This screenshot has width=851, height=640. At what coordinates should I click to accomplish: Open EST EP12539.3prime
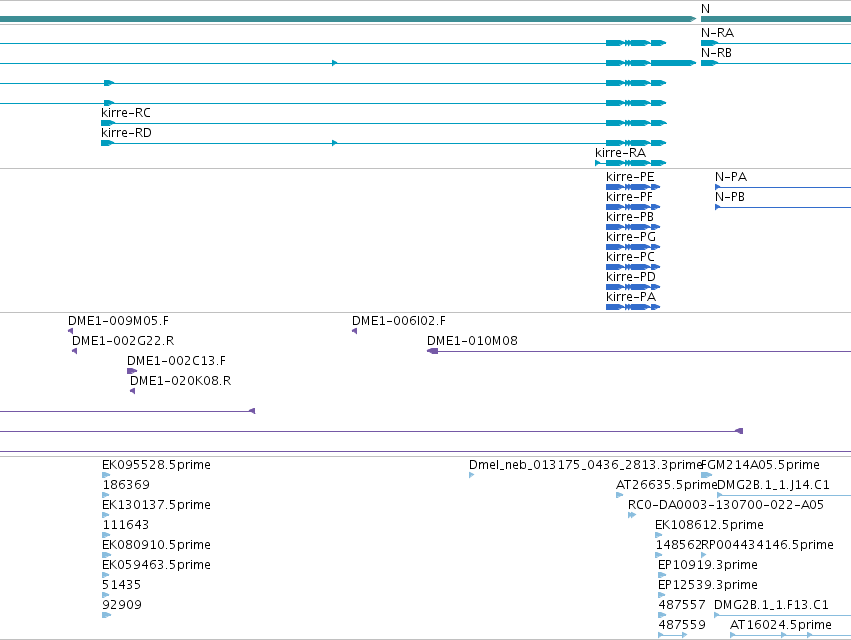pos(708,585)
